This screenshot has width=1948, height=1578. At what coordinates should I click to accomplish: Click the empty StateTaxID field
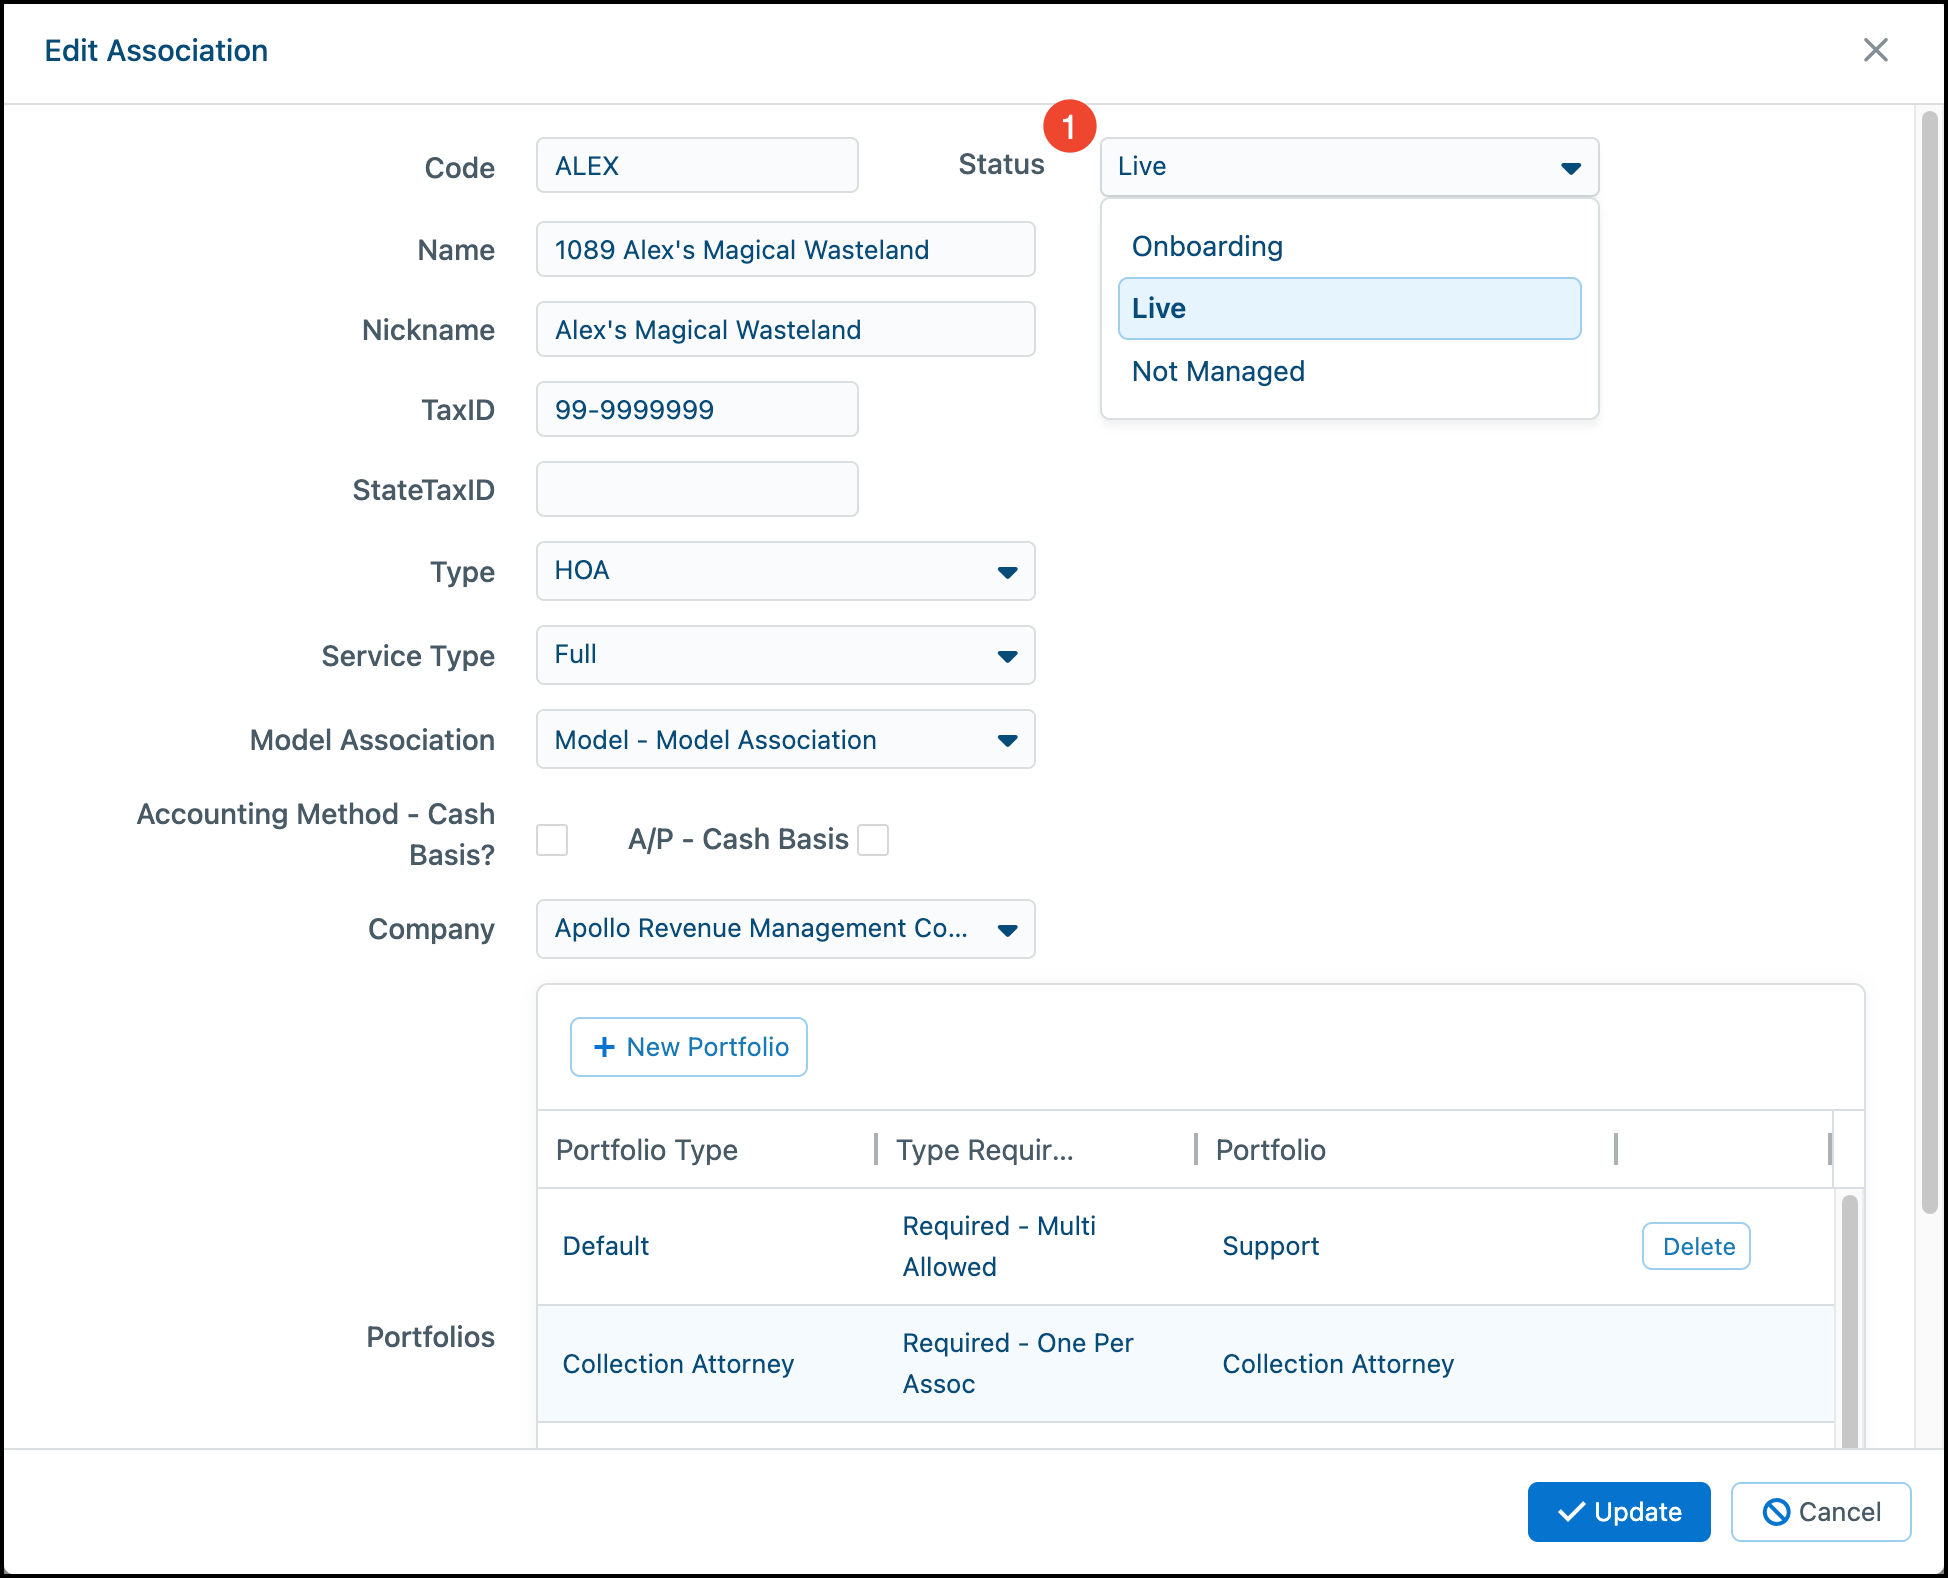click(x=697, y=490)
